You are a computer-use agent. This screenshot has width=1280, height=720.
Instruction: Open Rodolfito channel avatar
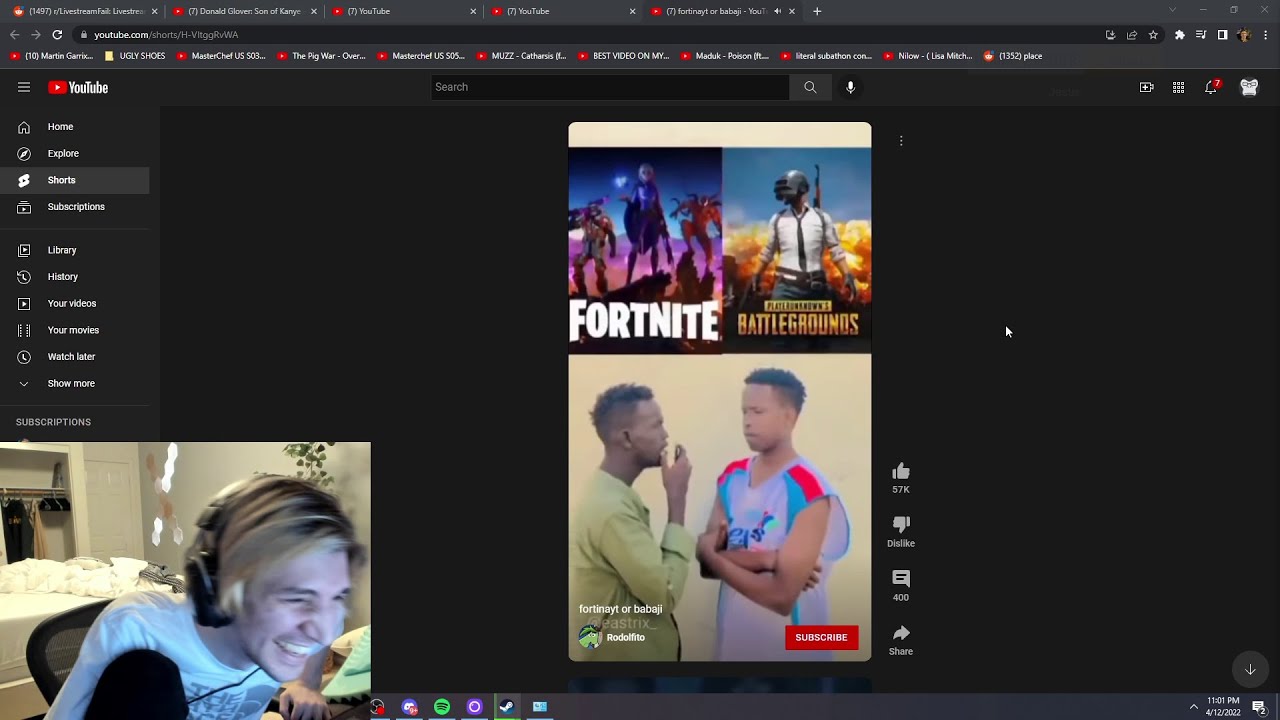(x=590, y=637)
